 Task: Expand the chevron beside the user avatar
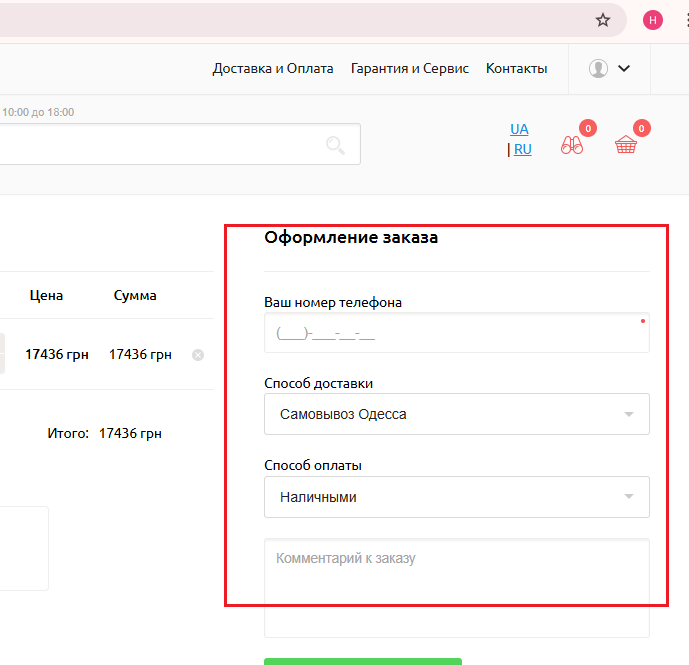tap(625, 69)
